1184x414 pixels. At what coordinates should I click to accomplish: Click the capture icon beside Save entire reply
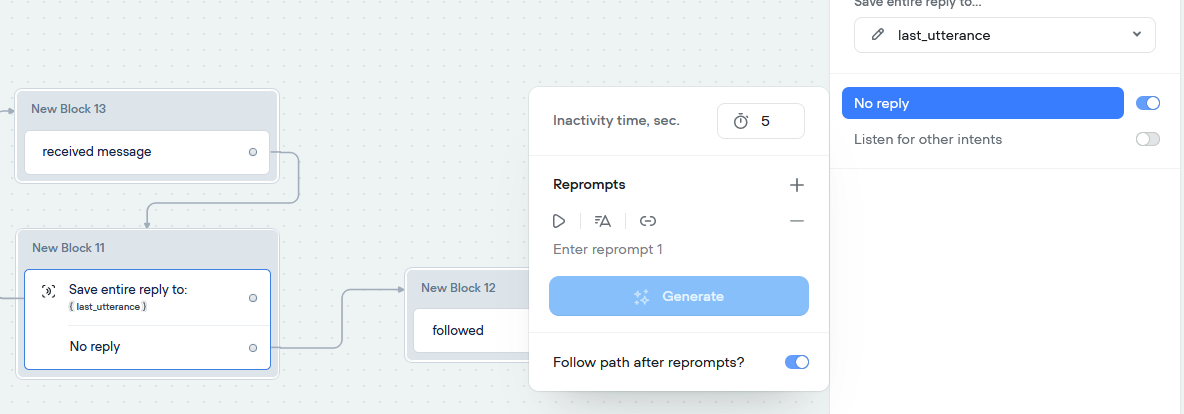[48, 291]
